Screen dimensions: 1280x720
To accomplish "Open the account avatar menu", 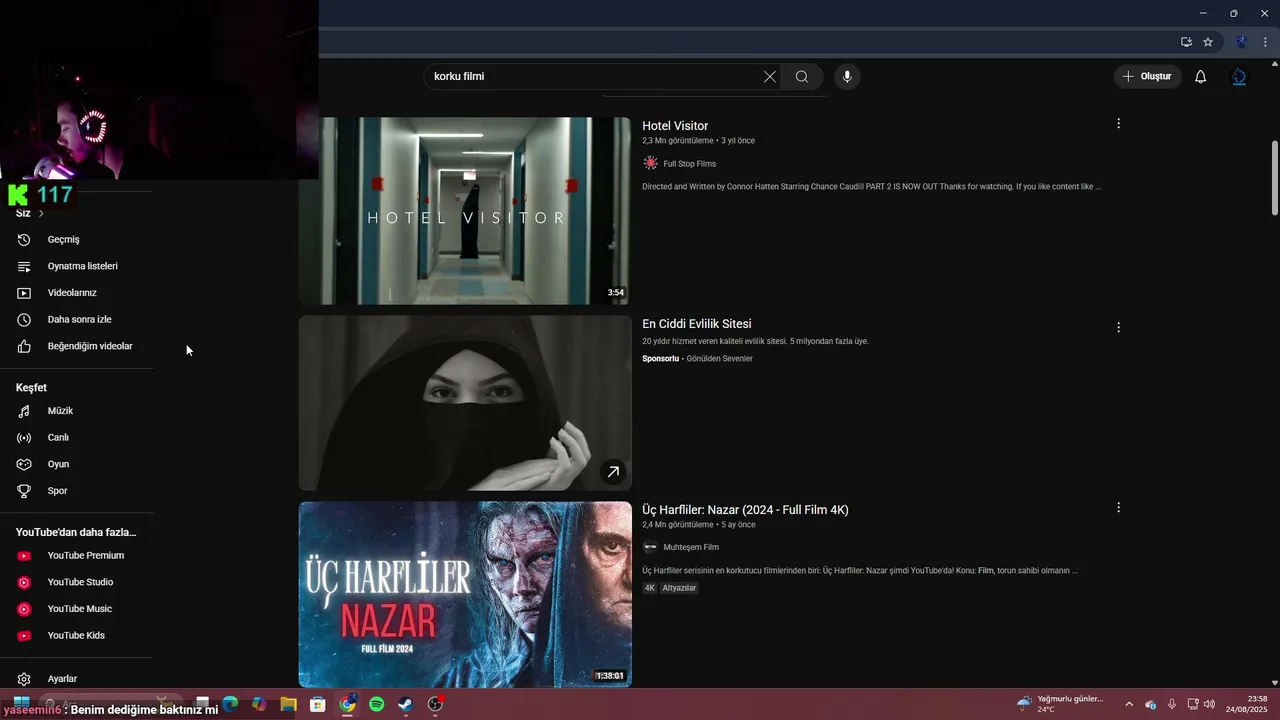I will click(1239, 77).
